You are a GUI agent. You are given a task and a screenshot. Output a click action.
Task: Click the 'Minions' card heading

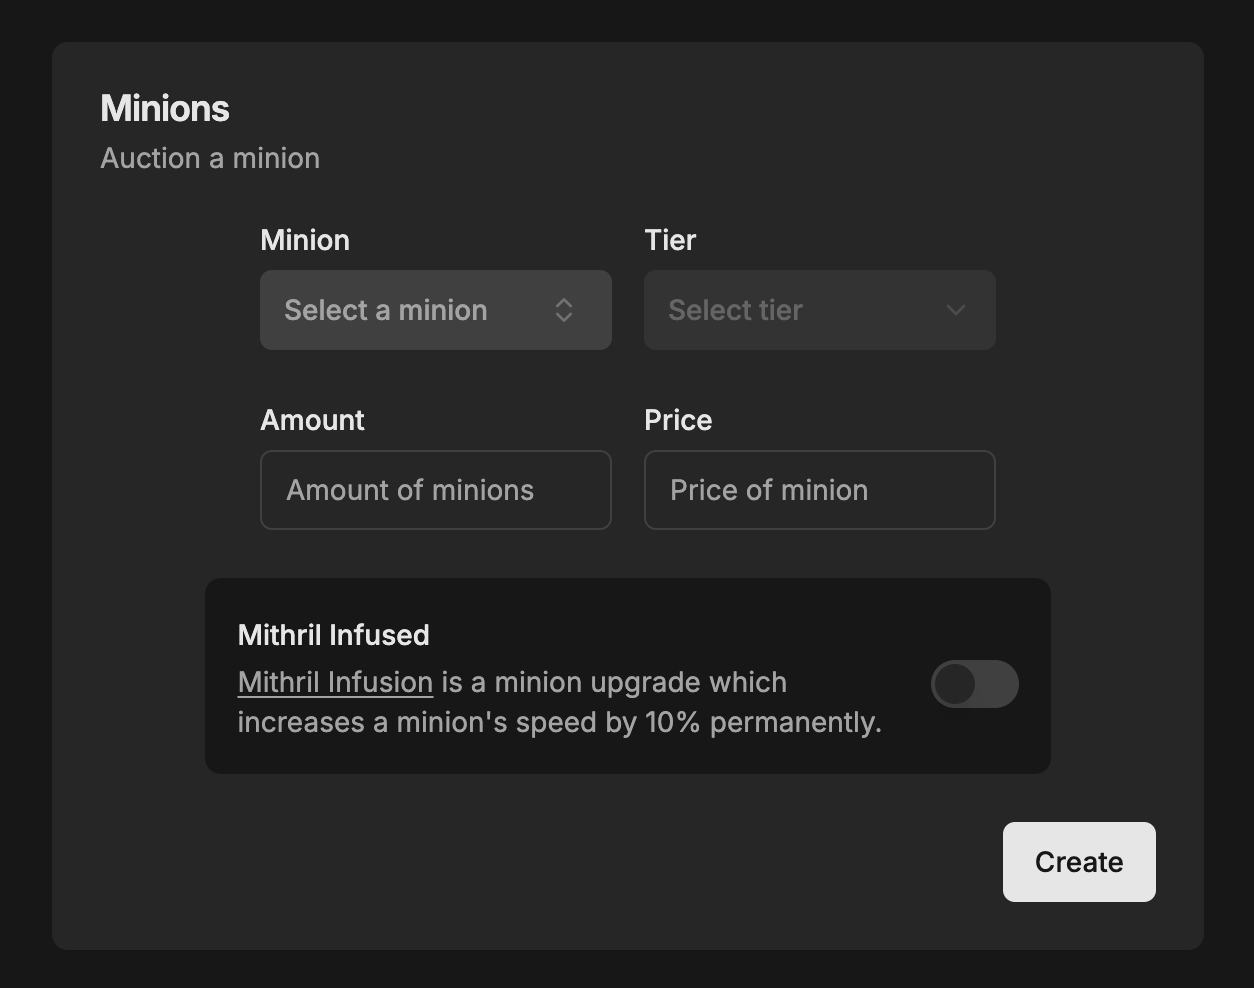point(165,108)
